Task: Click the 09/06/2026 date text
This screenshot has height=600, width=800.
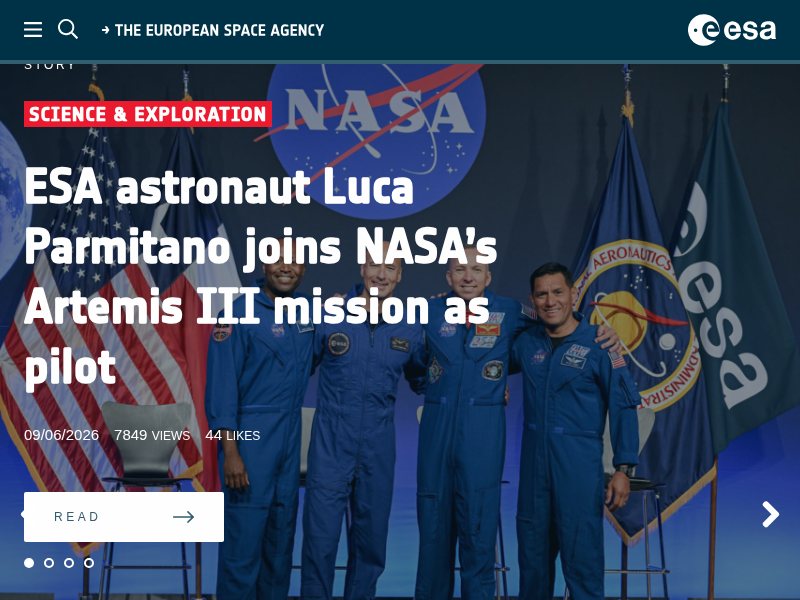Action: [x=61, y=435]
